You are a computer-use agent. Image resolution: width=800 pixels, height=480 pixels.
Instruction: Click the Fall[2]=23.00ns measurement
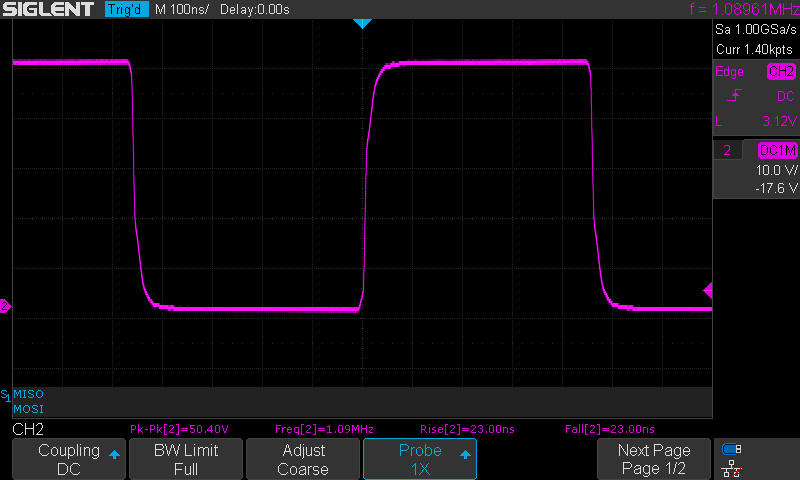tap(610, 429)
